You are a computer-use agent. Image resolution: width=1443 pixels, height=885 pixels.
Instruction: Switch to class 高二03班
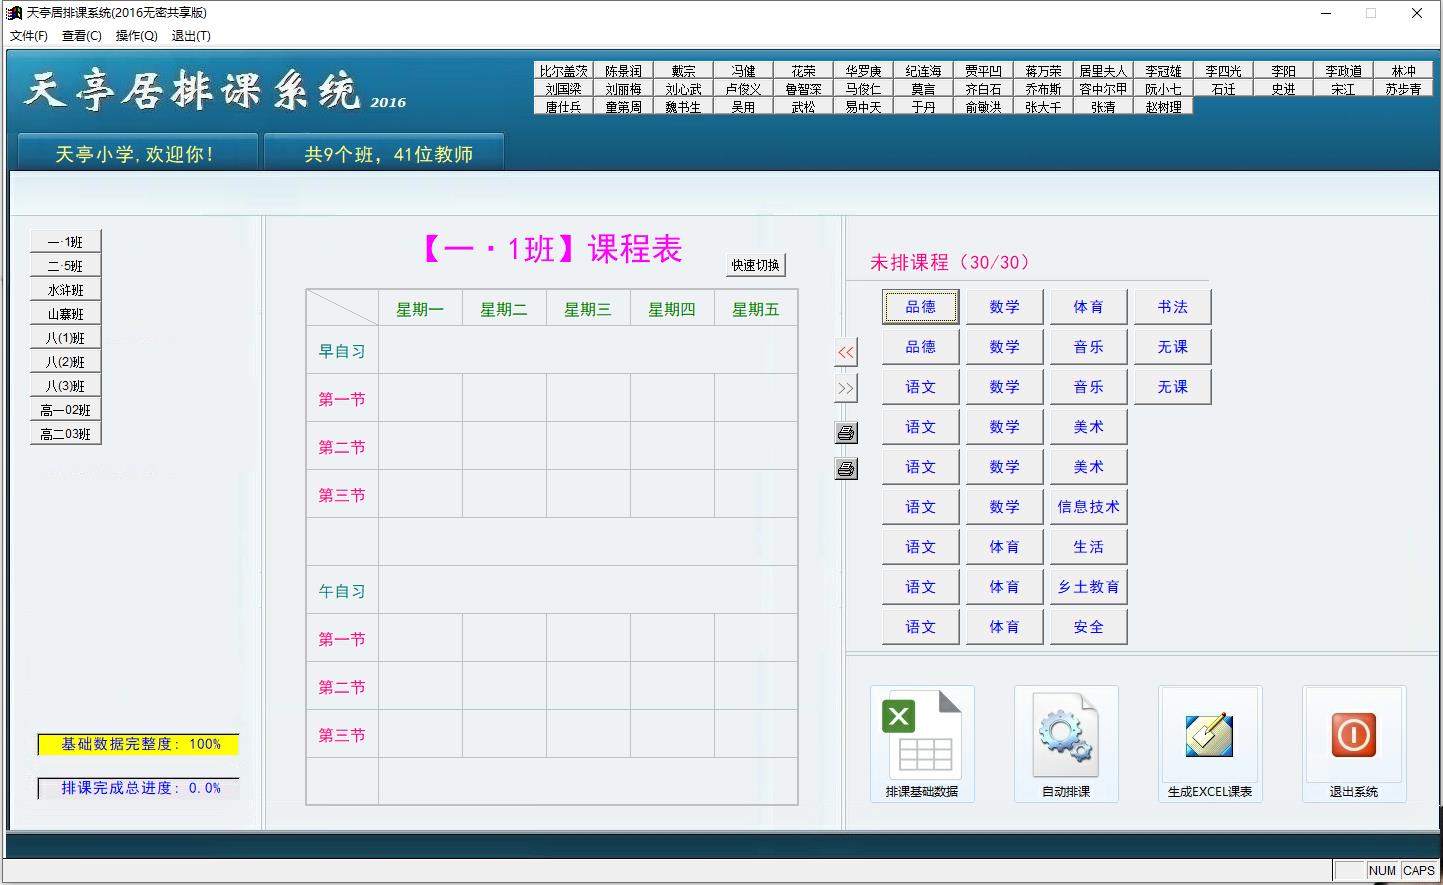tap(66, 434)
